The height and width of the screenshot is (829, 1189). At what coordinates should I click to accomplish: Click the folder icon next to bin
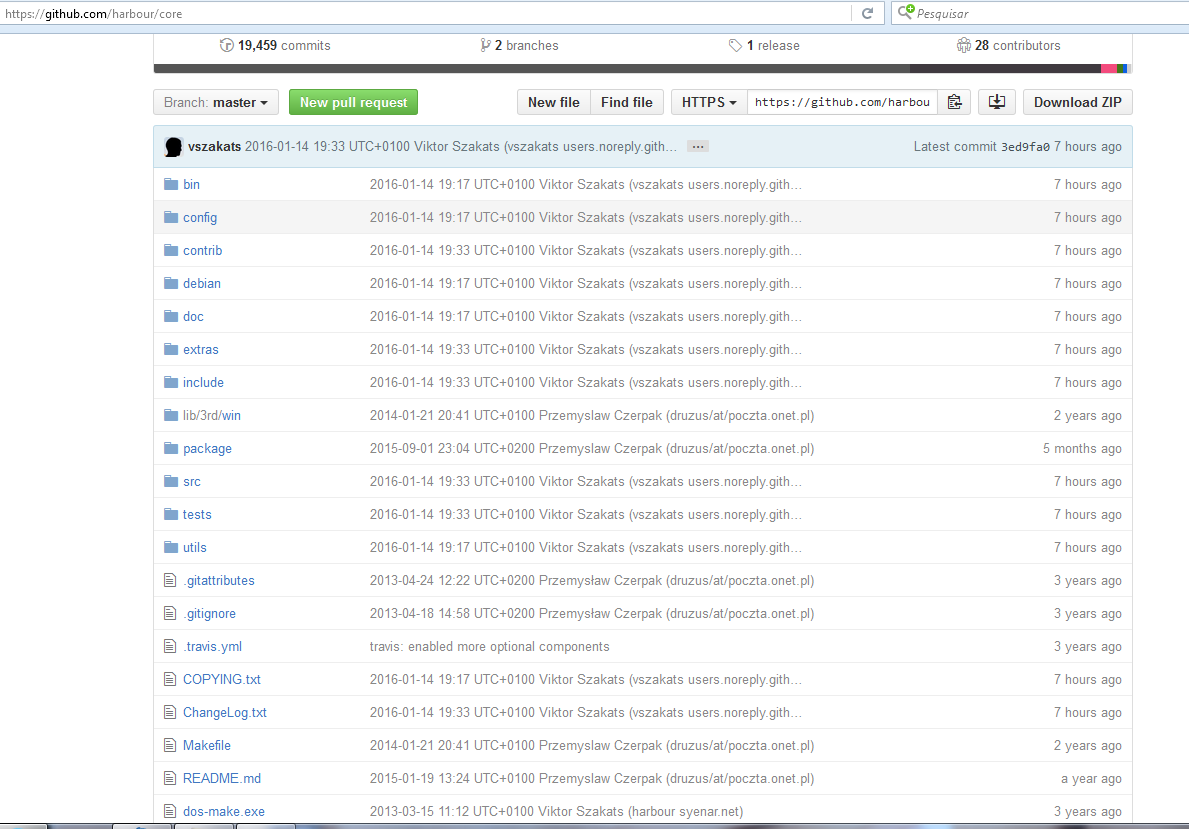click(170, 184)
